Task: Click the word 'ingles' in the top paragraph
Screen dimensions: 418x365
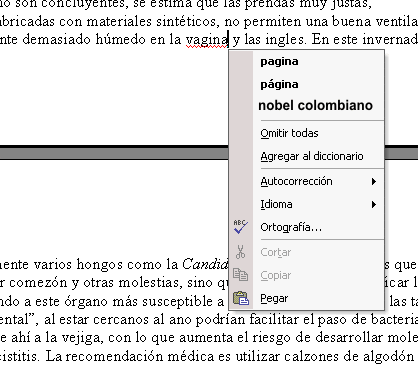Action: point(285,40)
